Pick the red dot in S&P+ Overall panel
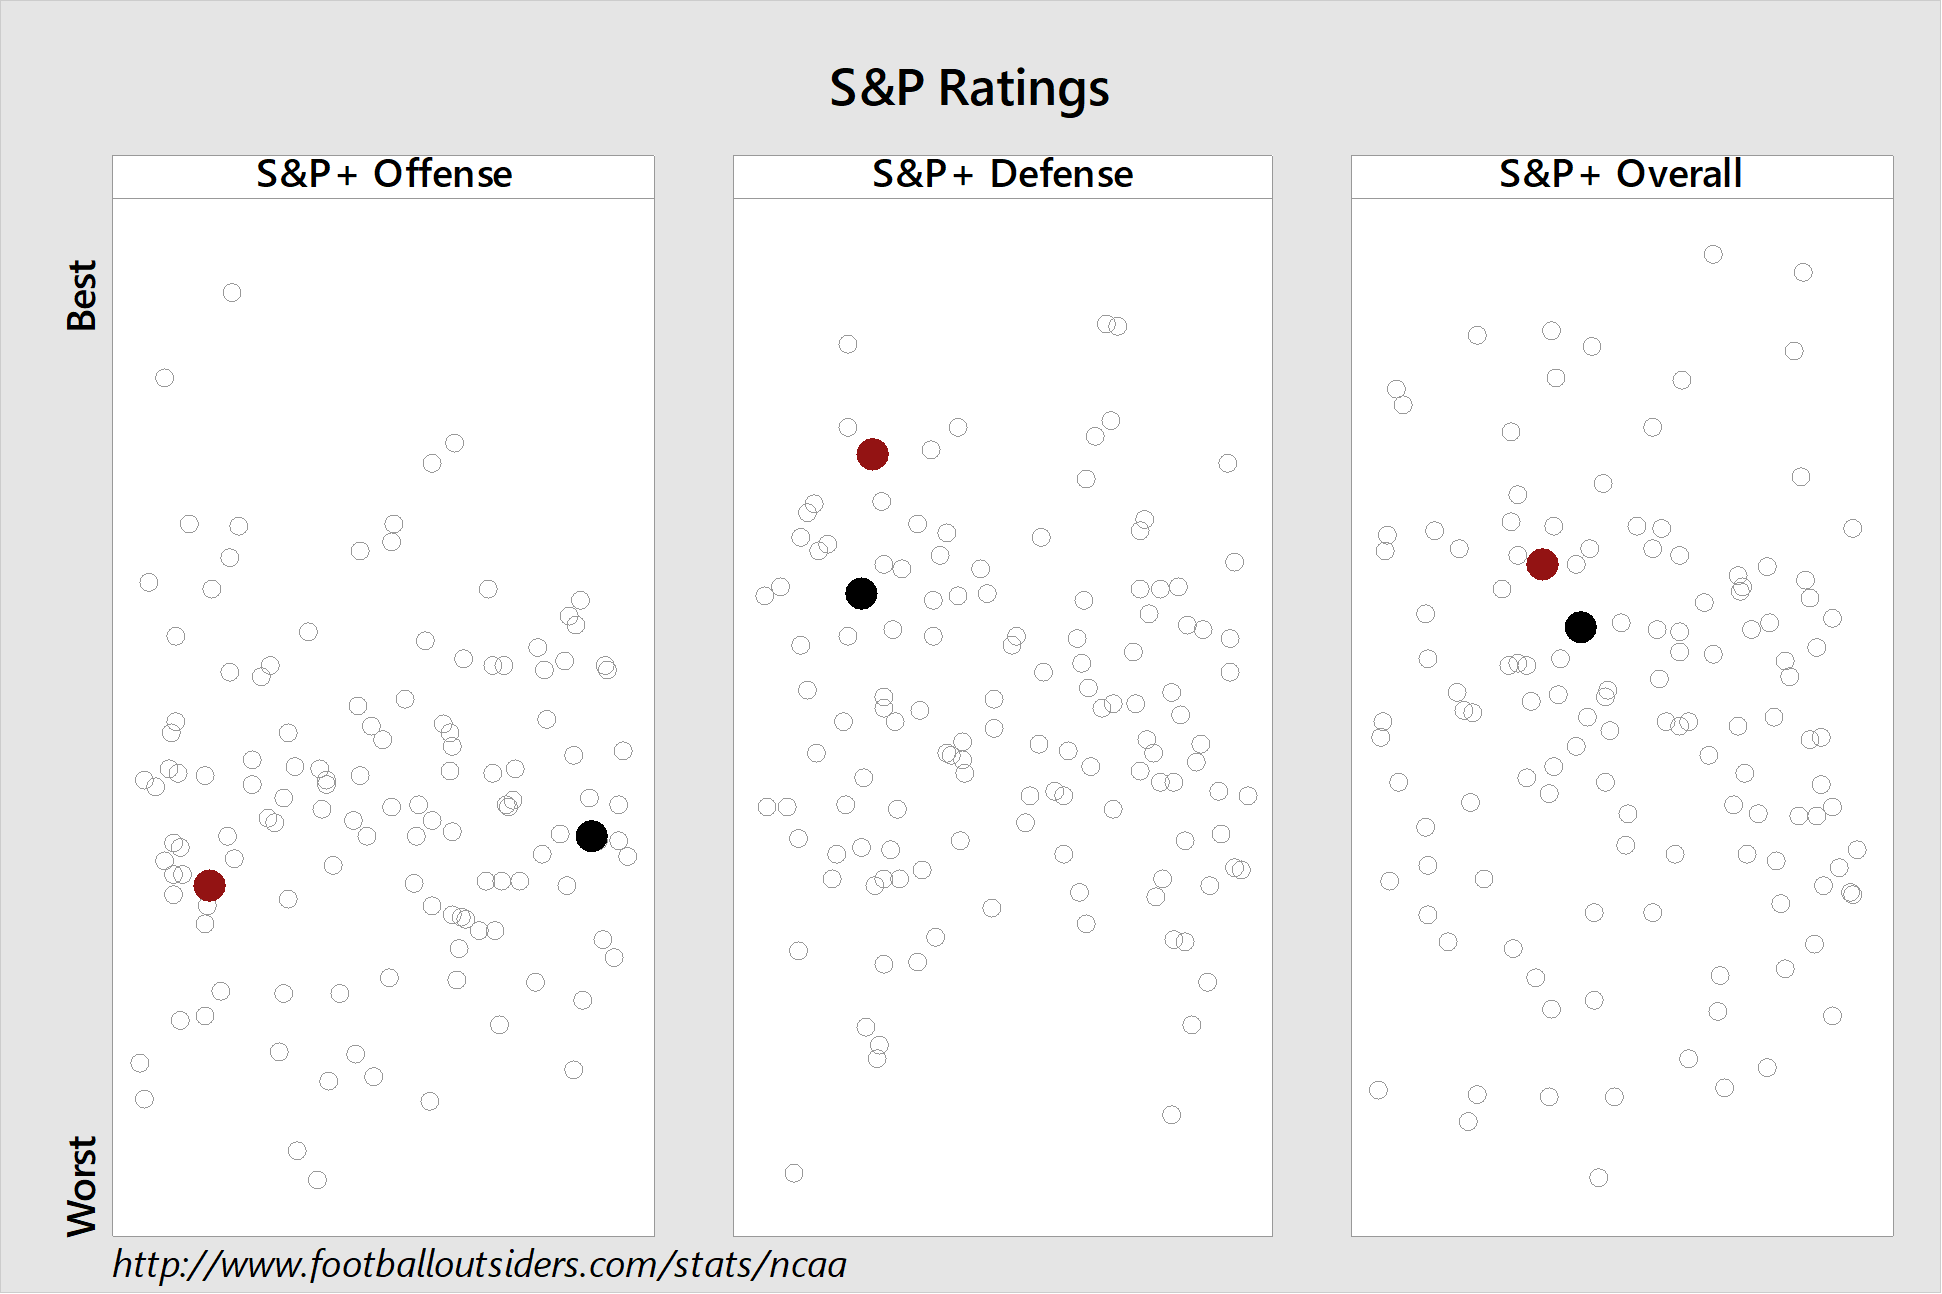 tap(1542, 564)
